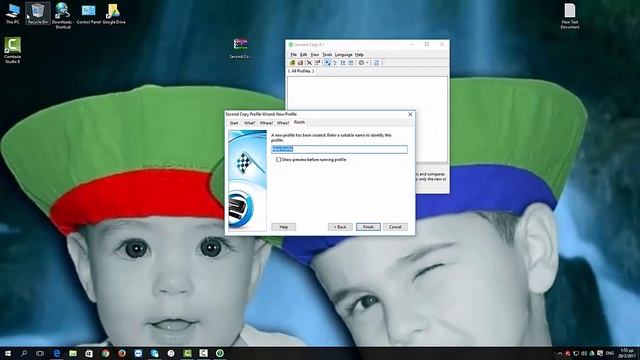Switch to the Start tab in wizard
This screenshot has width=640, height=360.
pos(234,123)
